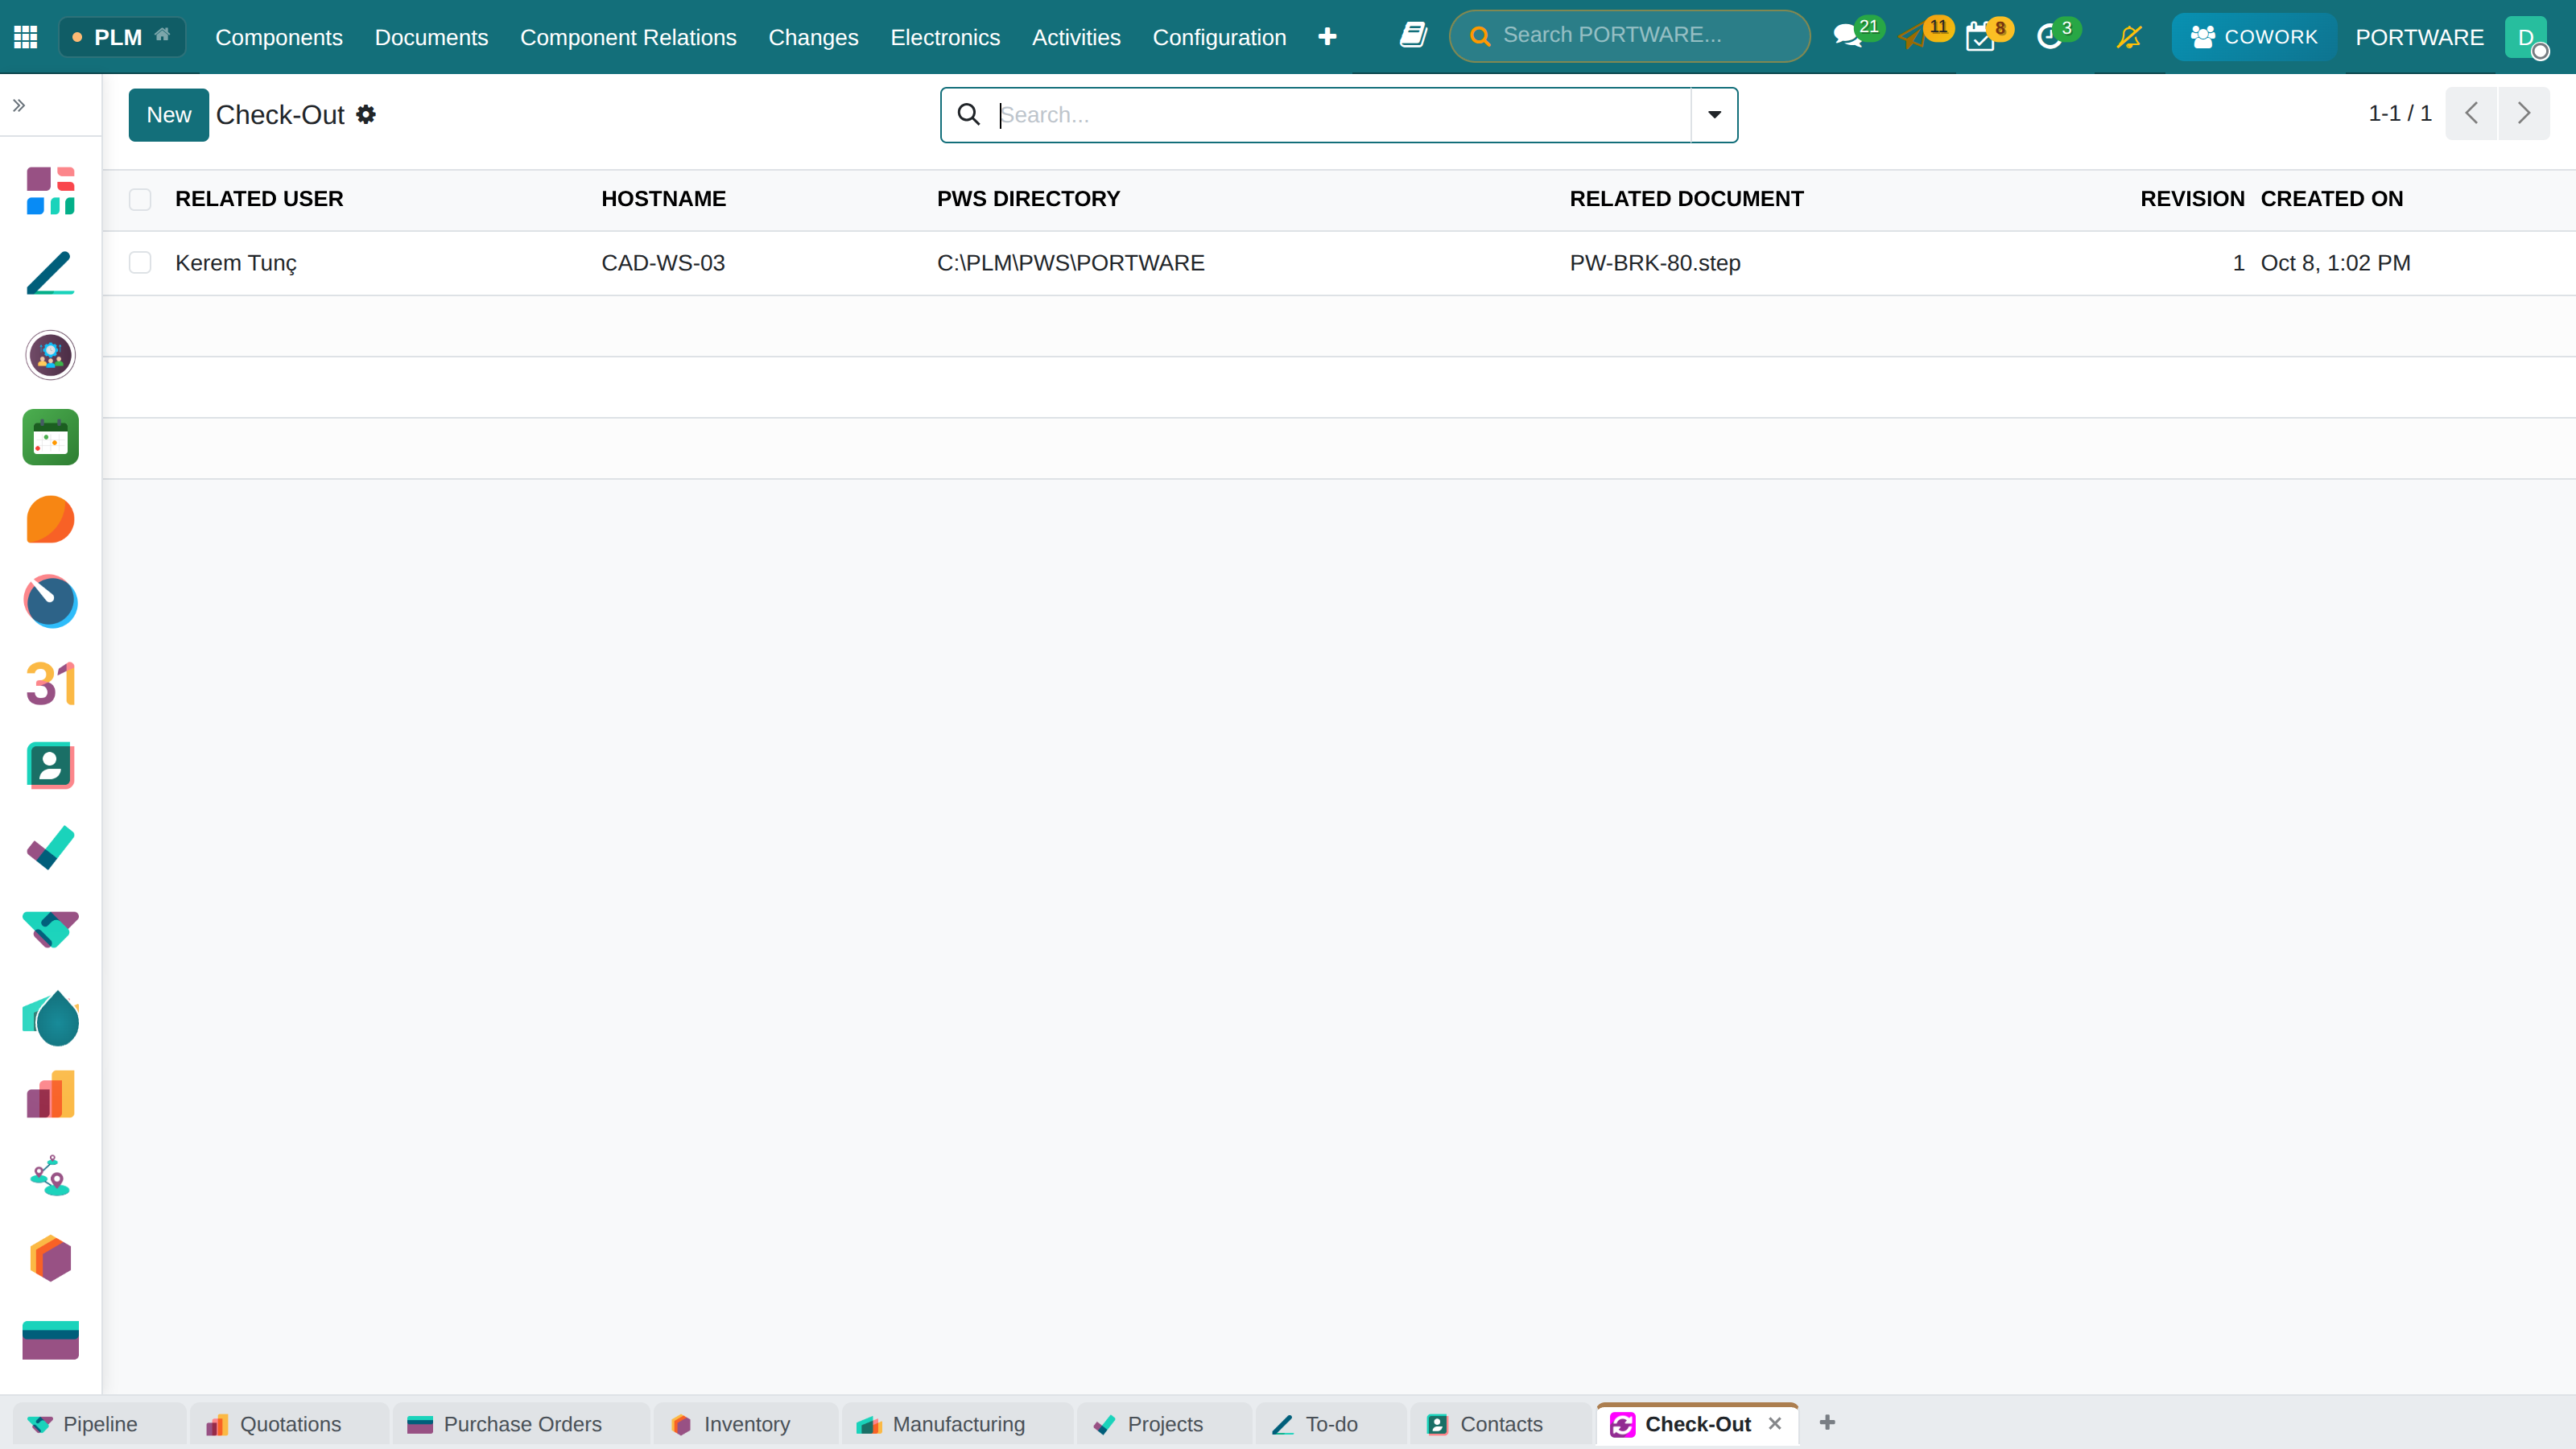
Task: Open the Configuration menu
Action: tap(1219, 37)
